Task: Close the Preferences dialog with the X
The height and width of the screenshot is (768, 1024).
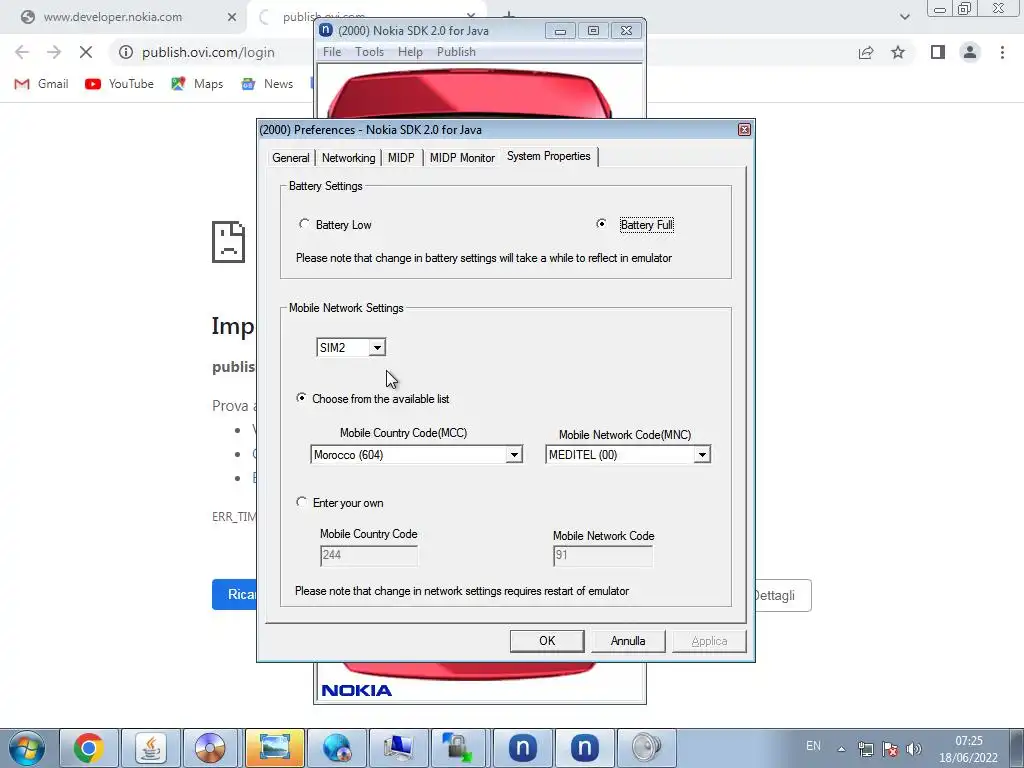Action: pos(744,129)
